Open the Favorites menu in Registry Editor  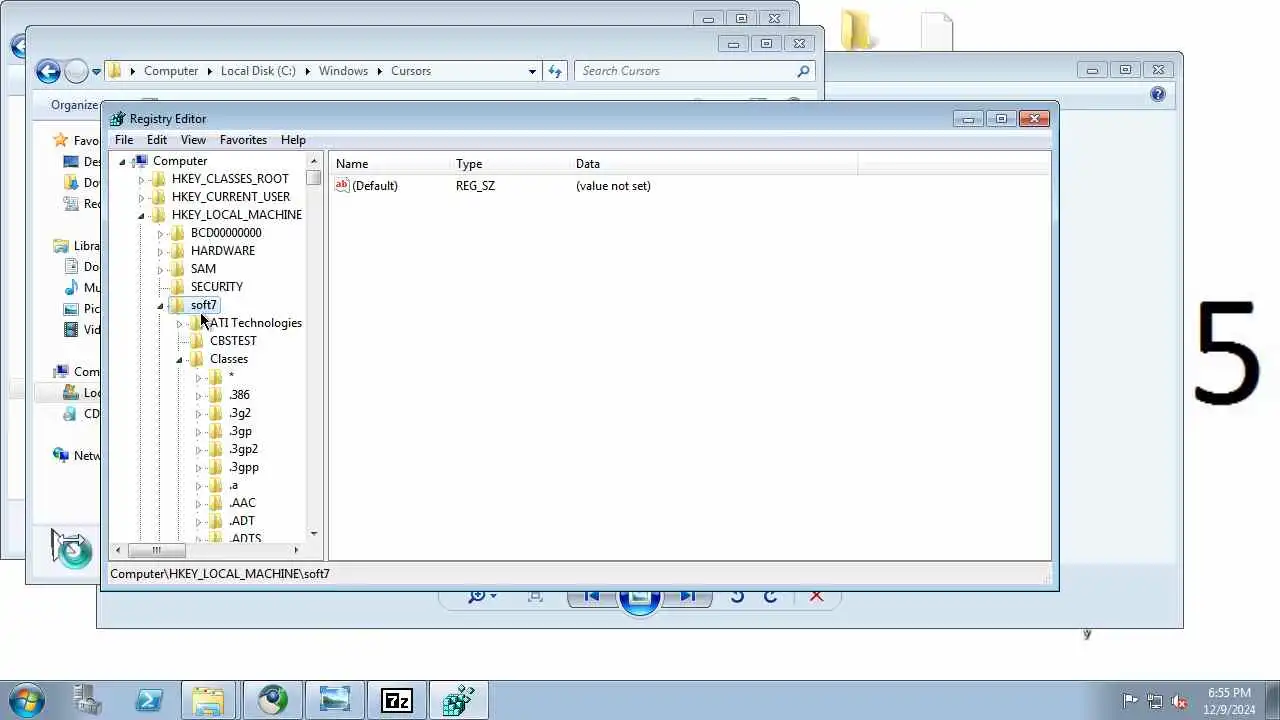click(243, 140)
